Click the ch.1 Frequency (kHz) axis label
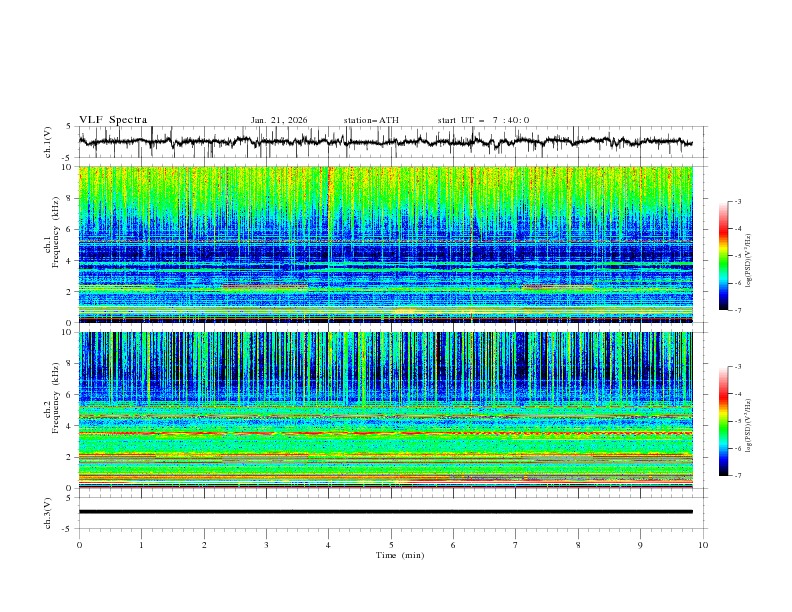 tap(51, 244)
